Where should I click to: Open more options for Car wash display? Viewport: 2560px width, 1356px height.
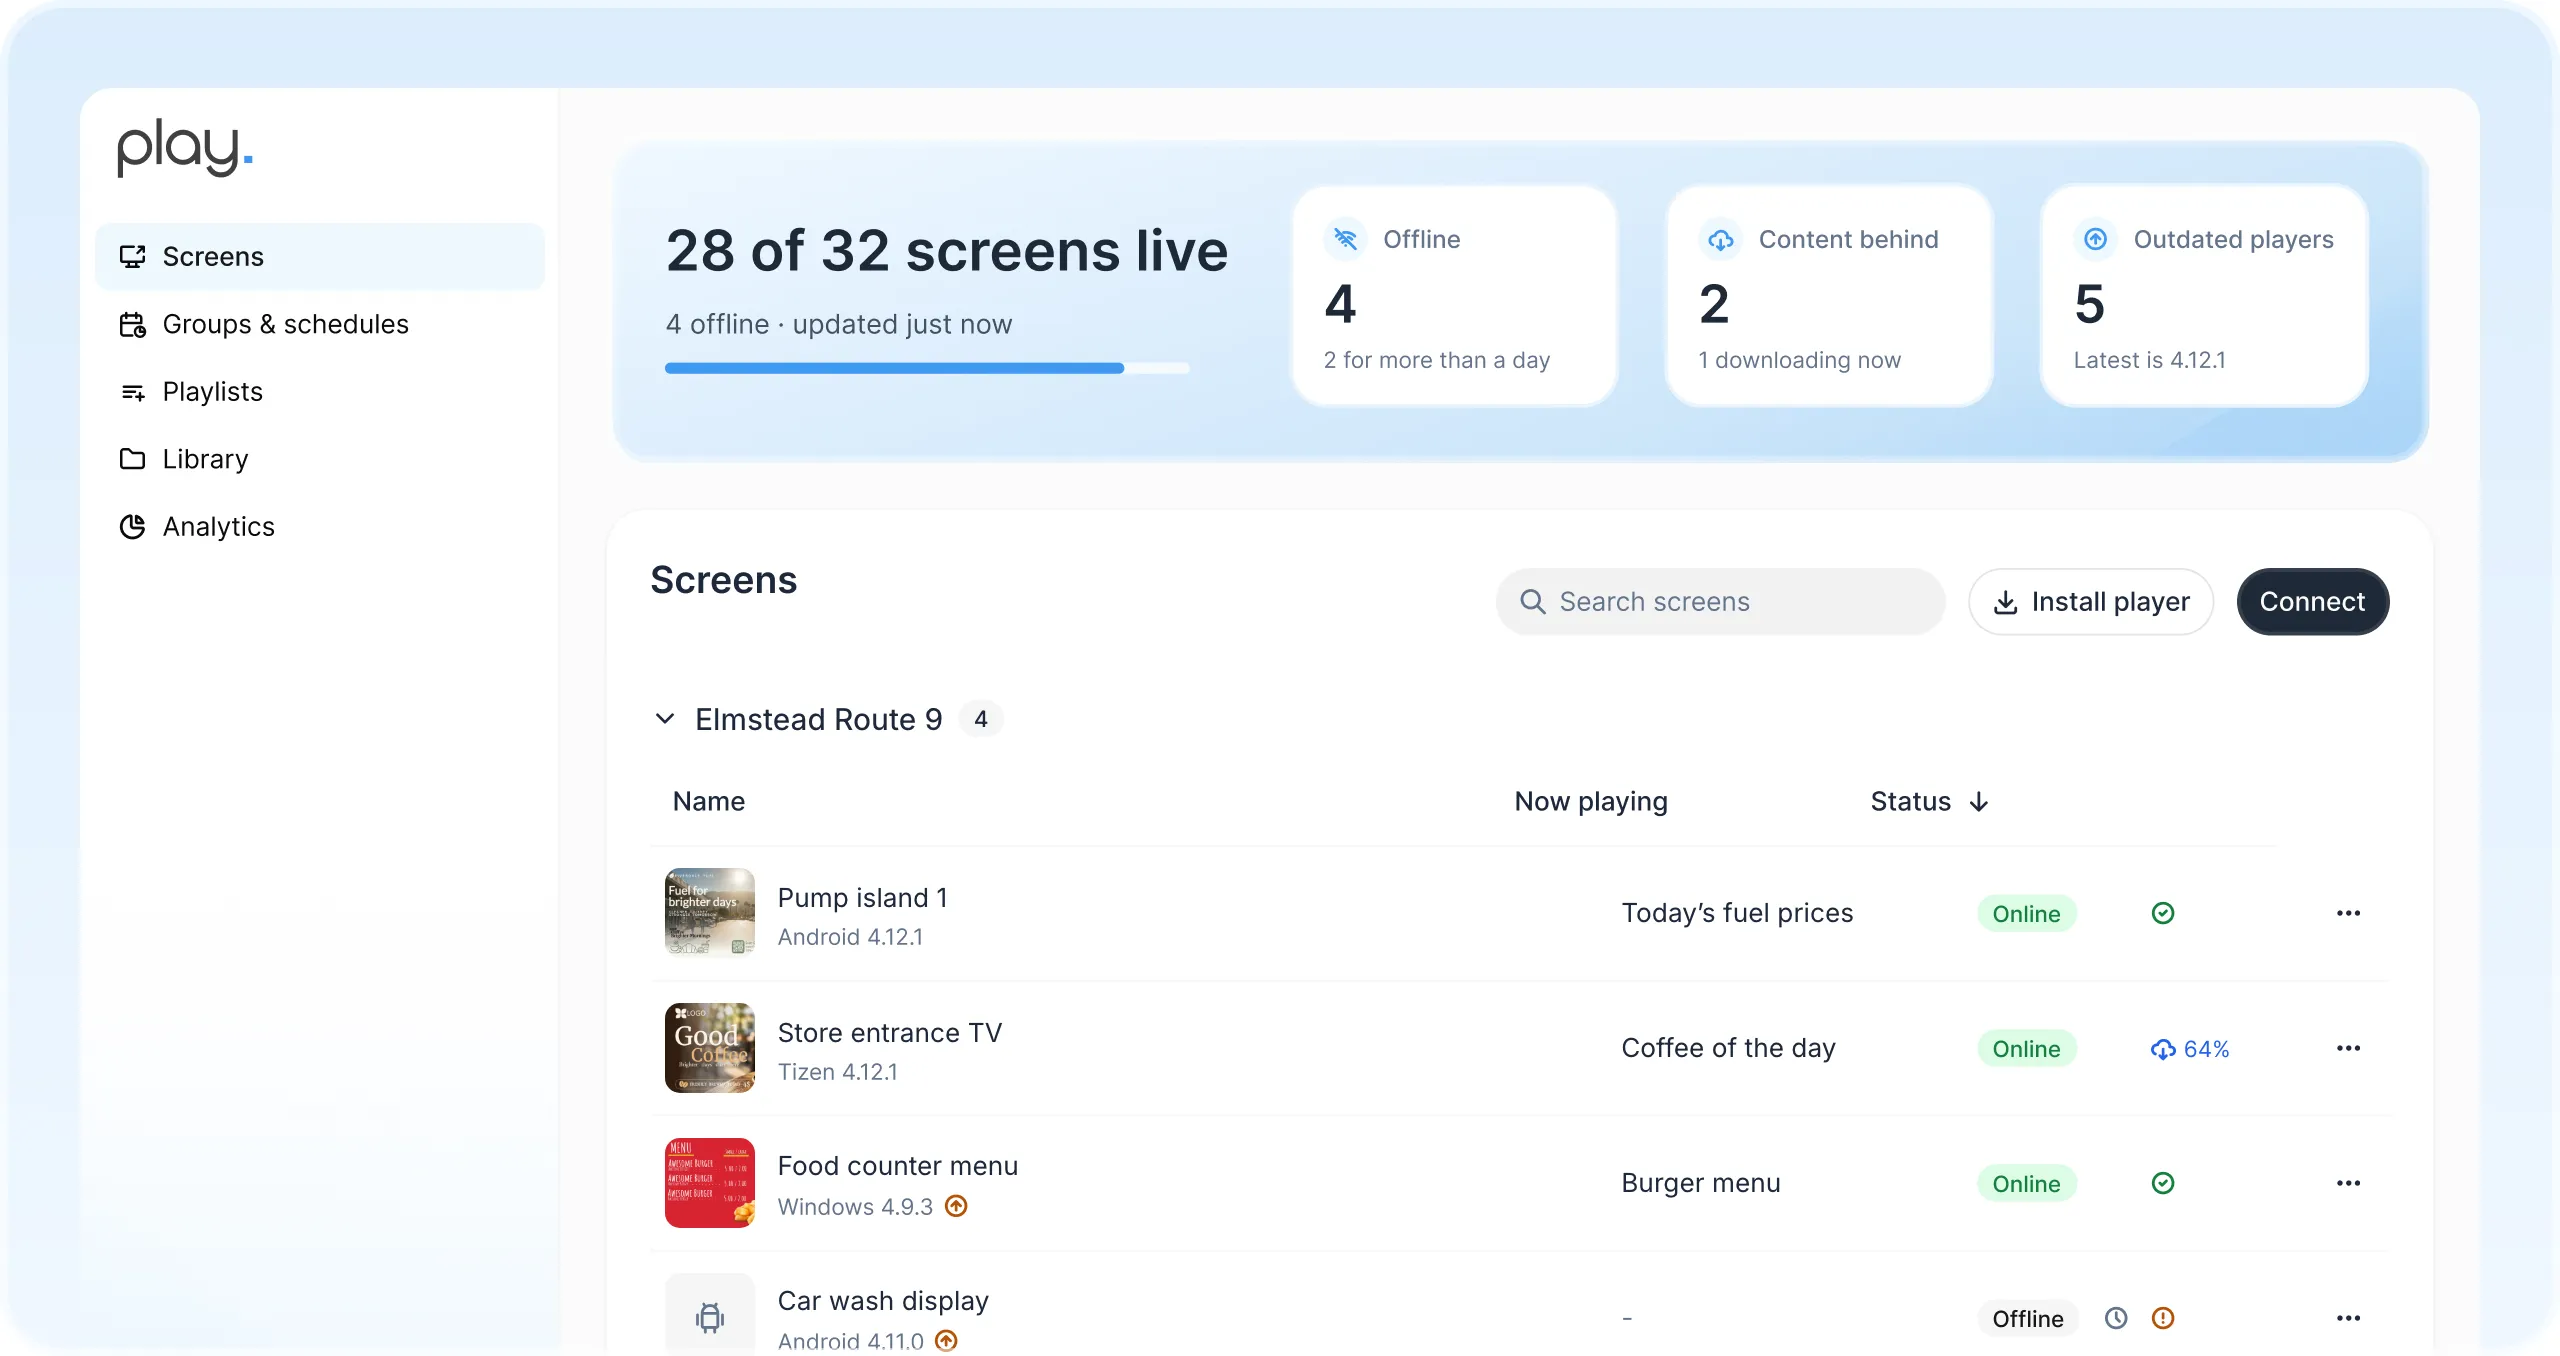[x=2348, y=1318]
